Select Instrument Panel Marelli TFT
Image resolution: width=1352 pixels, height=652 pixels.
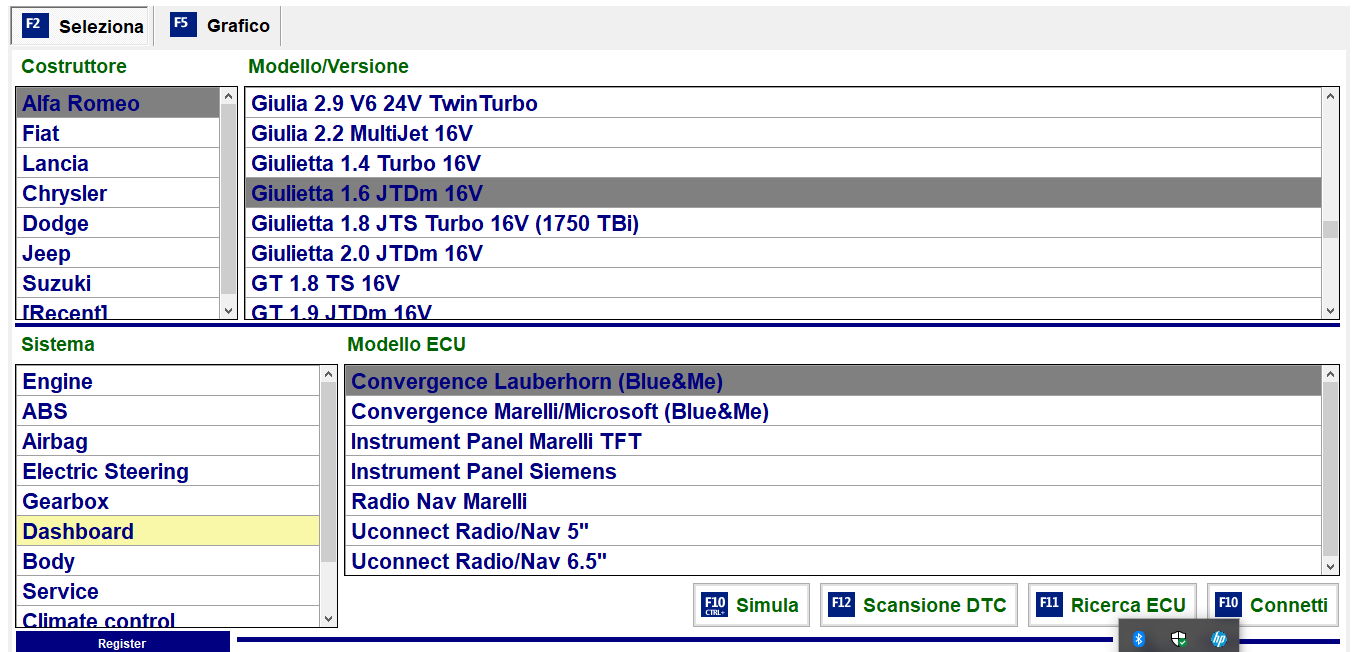833,441
